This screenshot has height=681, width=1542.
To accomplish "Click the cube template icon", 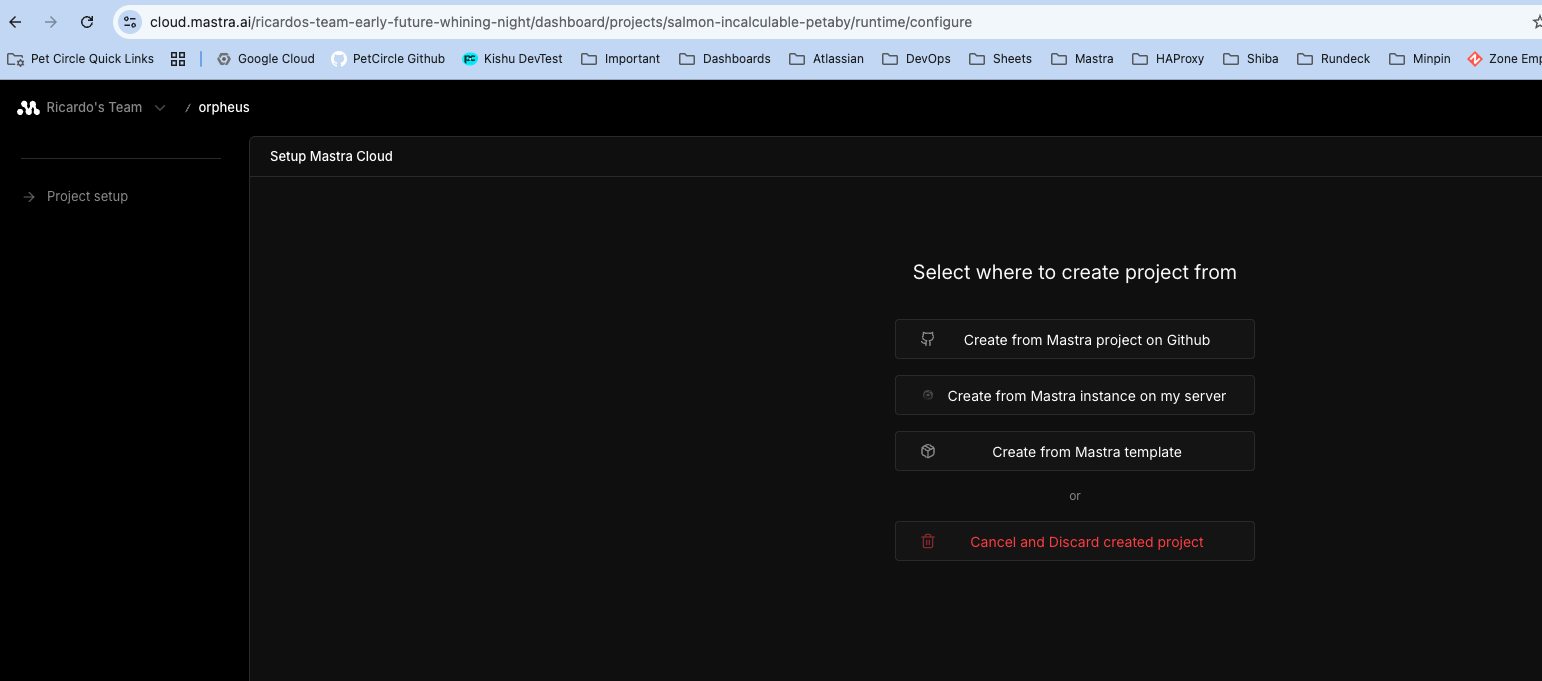I will (x=928, y=451).
